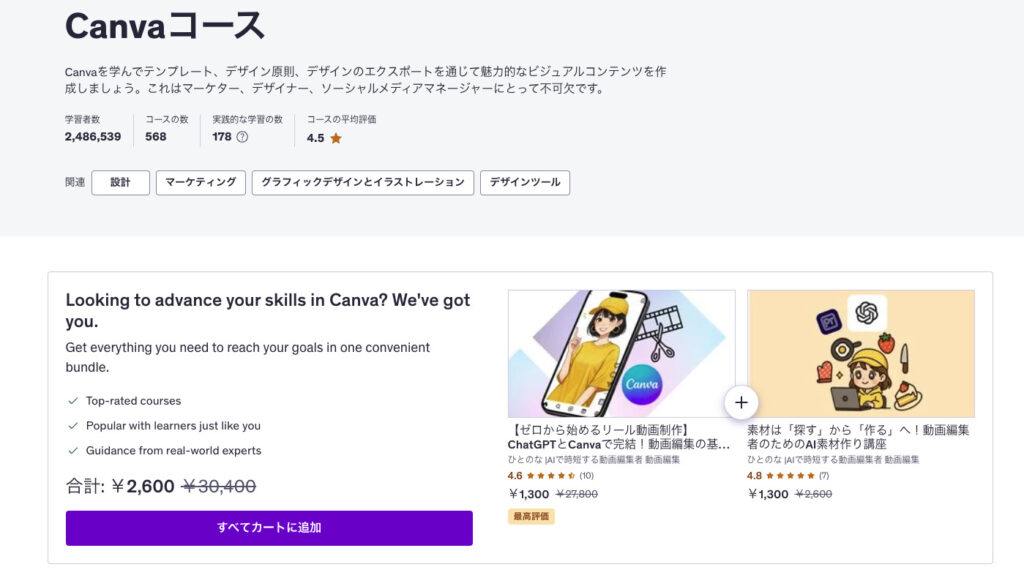The image size is (1024, 578).
Task: Click the 最高評価 badge label
Action: coord(531,517)
